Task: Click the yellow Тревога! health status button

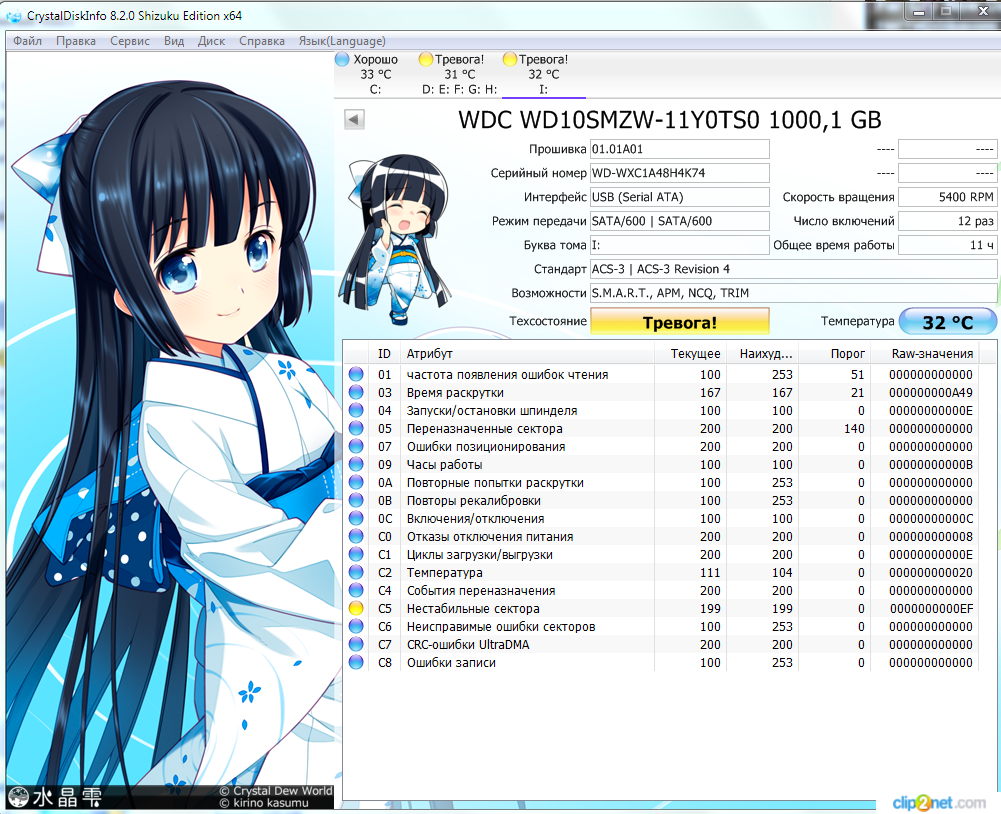Action: tap(679, 322)
